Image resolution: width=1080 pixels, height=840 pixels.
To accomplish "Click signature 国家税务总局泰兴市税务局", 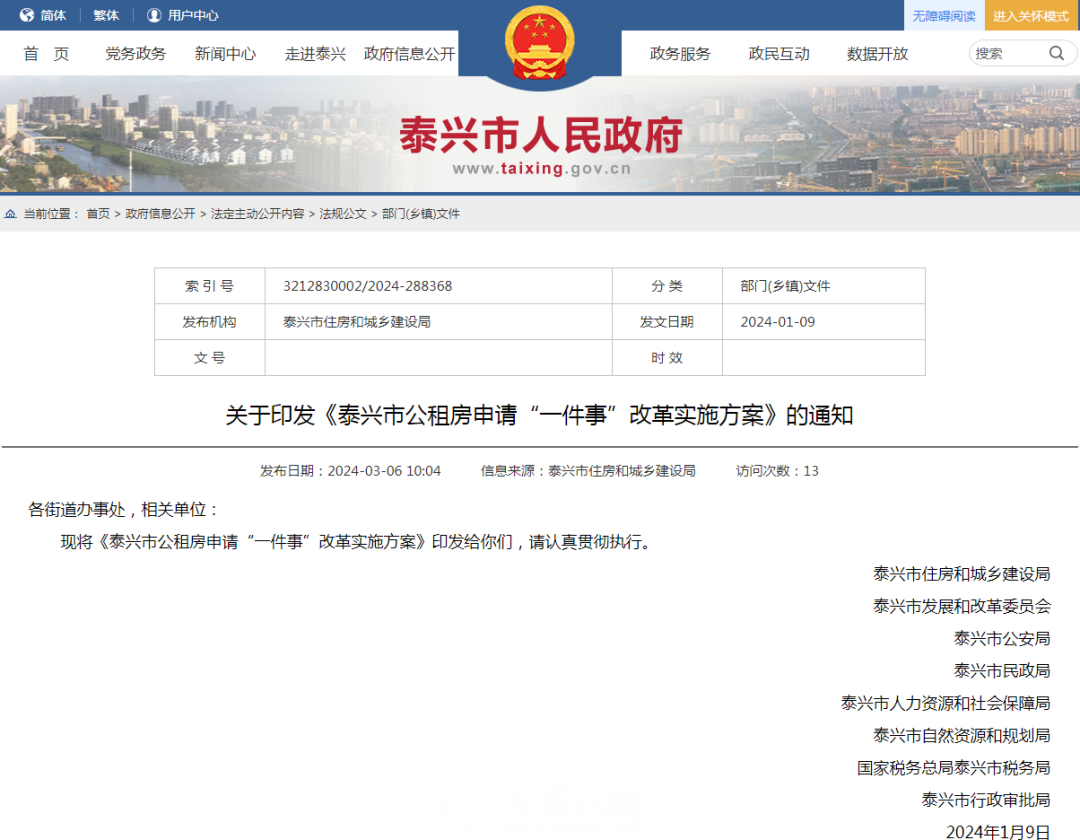I will click(954, 768).
